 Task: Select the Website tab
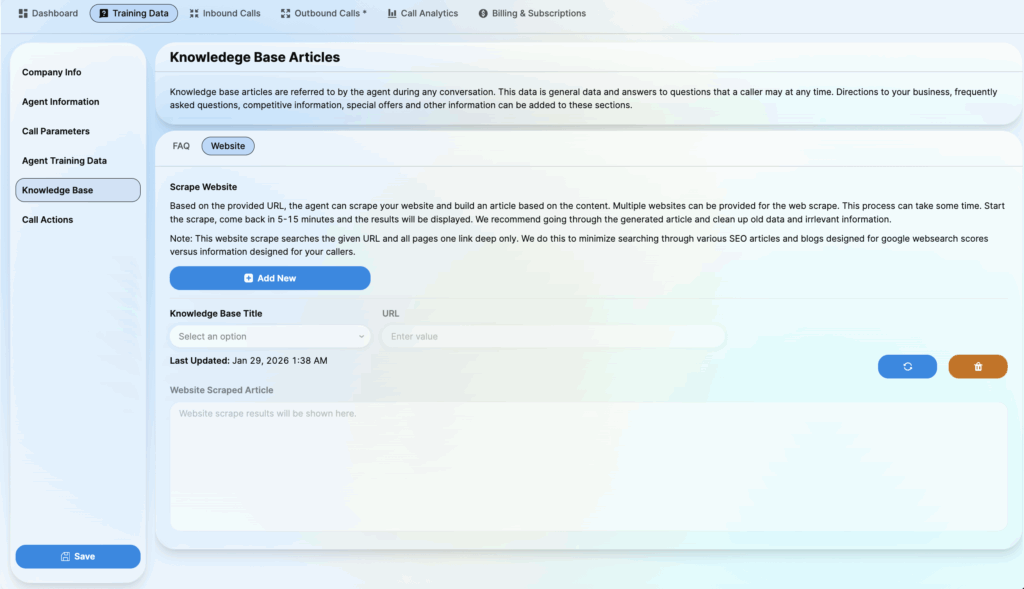point(228,146)
